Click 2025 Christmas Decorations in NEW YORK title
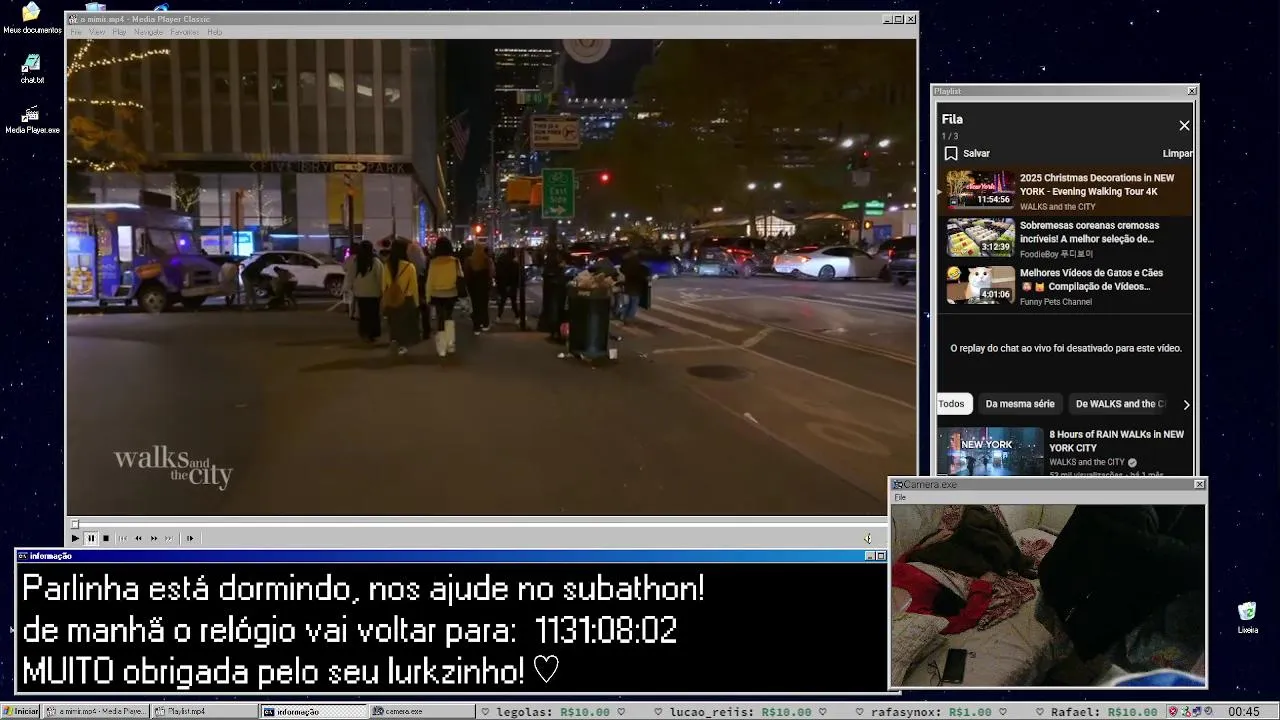 point(1097,184)
